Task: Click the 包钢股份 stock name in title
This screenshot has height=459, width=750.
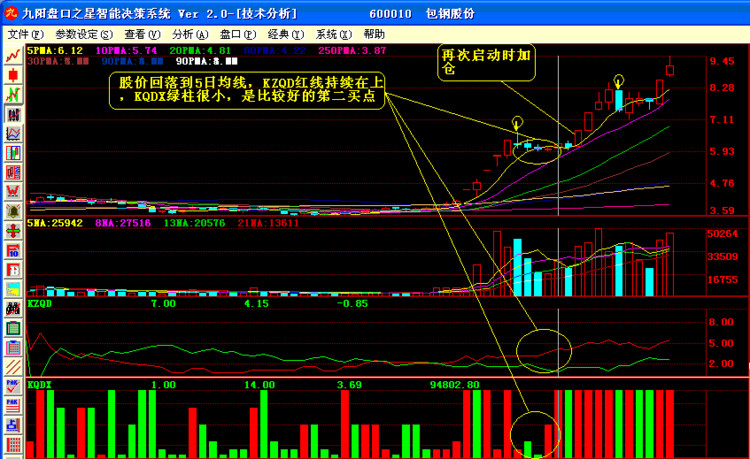Action: (x=450, y=14)
